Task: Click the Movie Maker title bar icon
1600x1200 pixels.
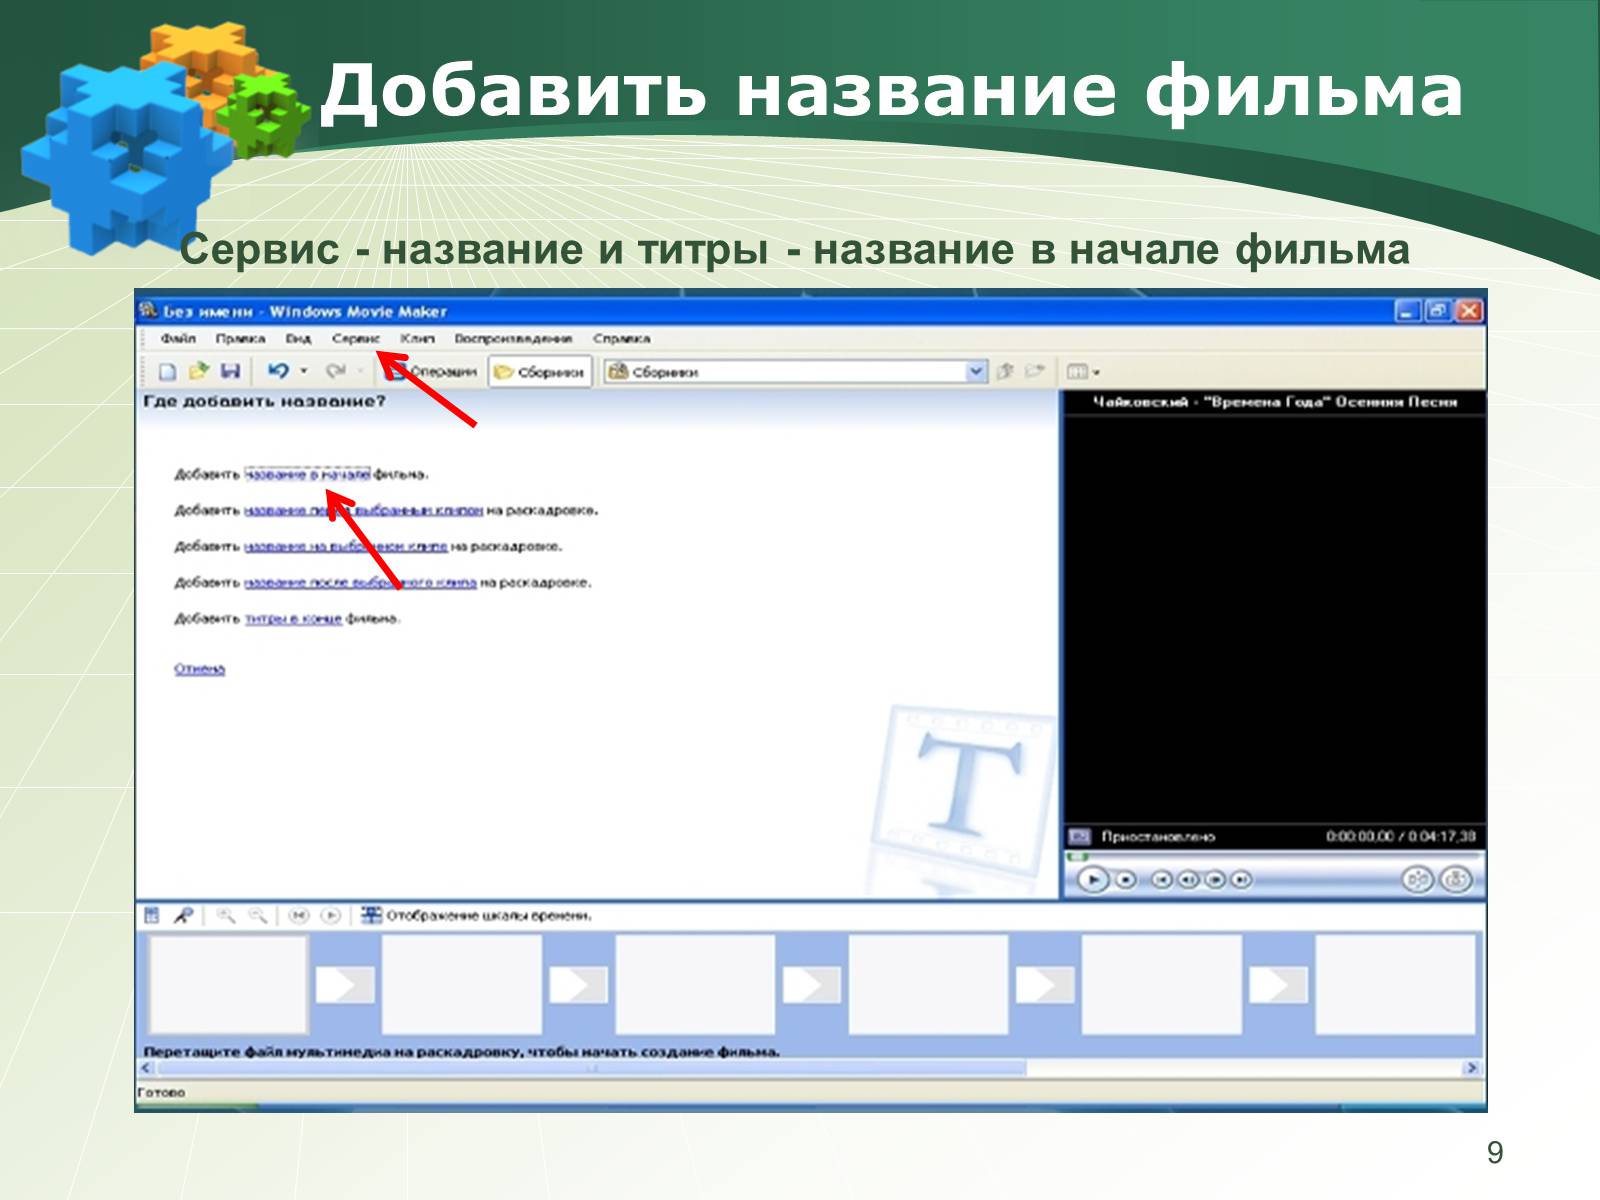Action: pyautogui.click(x=149, y=311)
